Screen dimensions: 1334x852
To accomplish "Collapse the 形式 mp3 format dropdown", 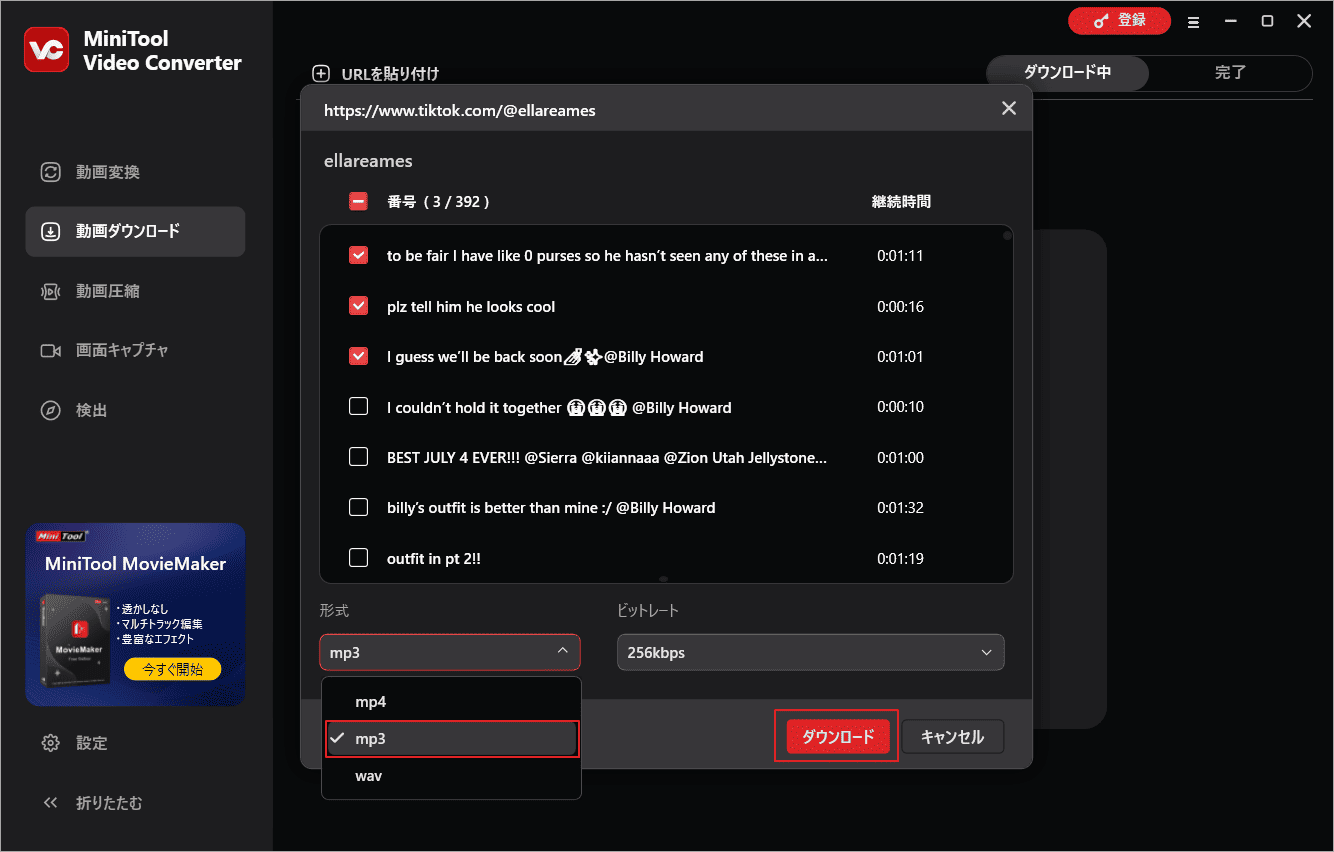I will click(450, 653).
